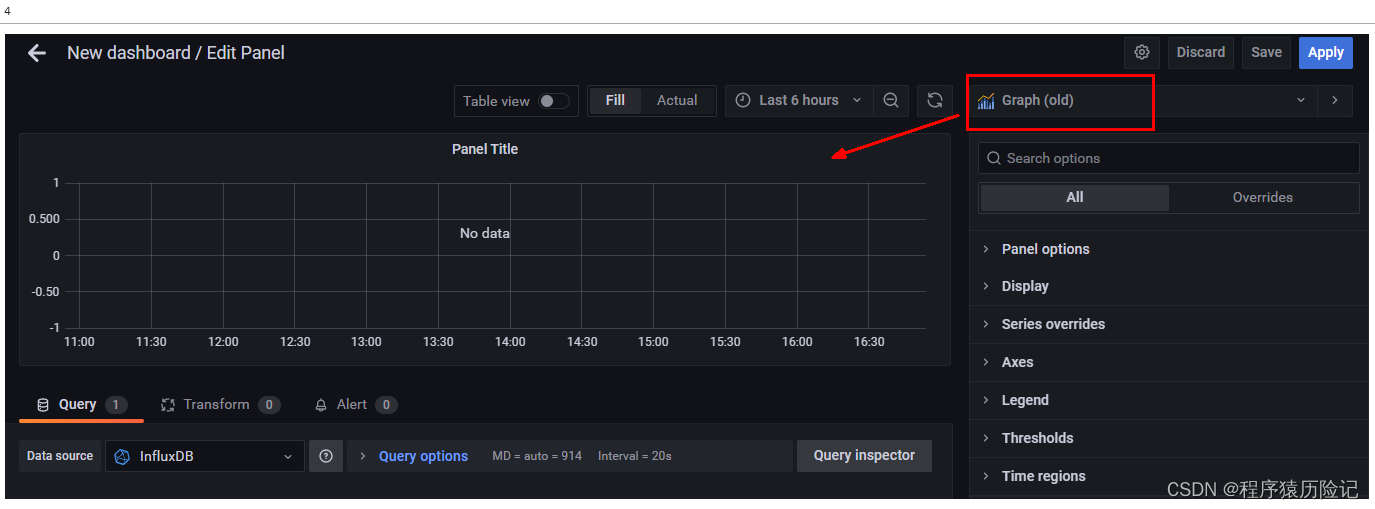This screenshot has width=1375, height=509.
Task: Expand the Axes section
Action: click(1169, 362)
